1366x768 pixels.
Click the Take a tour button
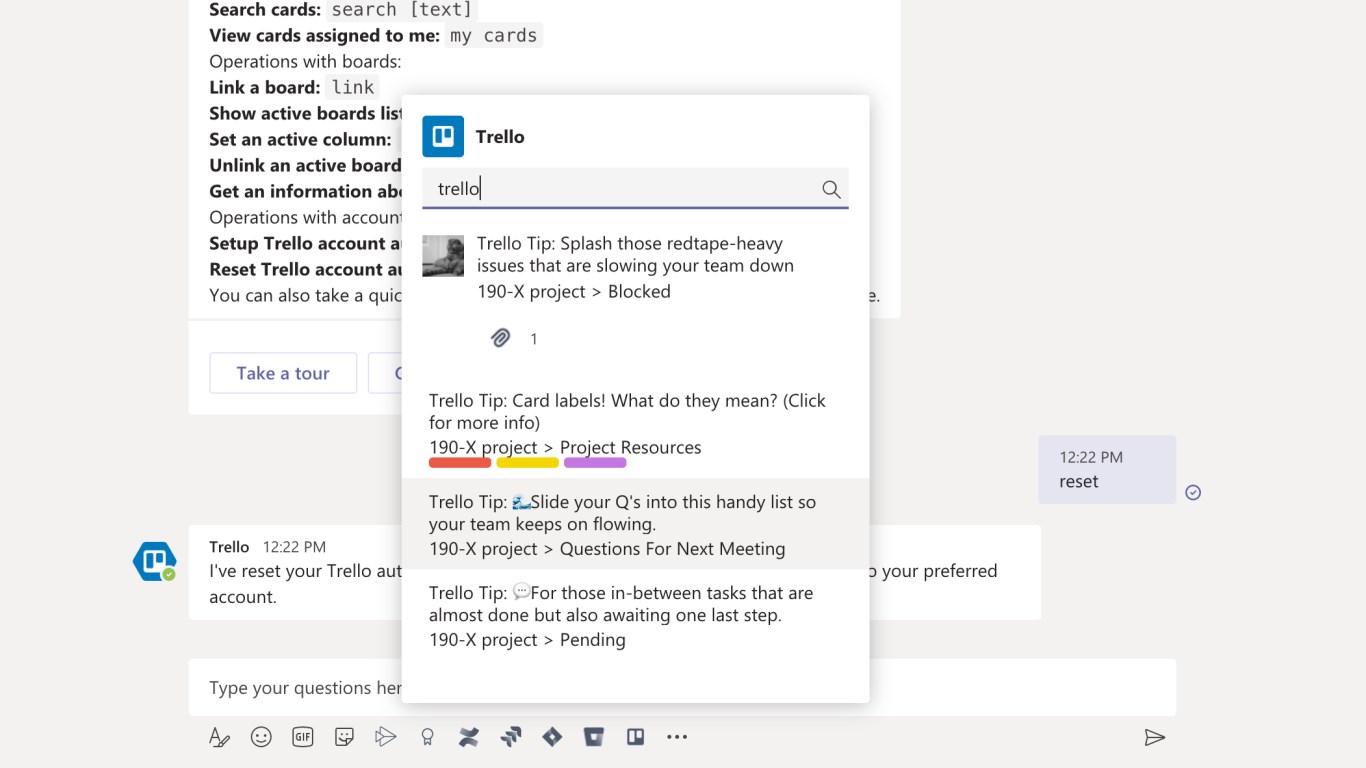[283, 373]
